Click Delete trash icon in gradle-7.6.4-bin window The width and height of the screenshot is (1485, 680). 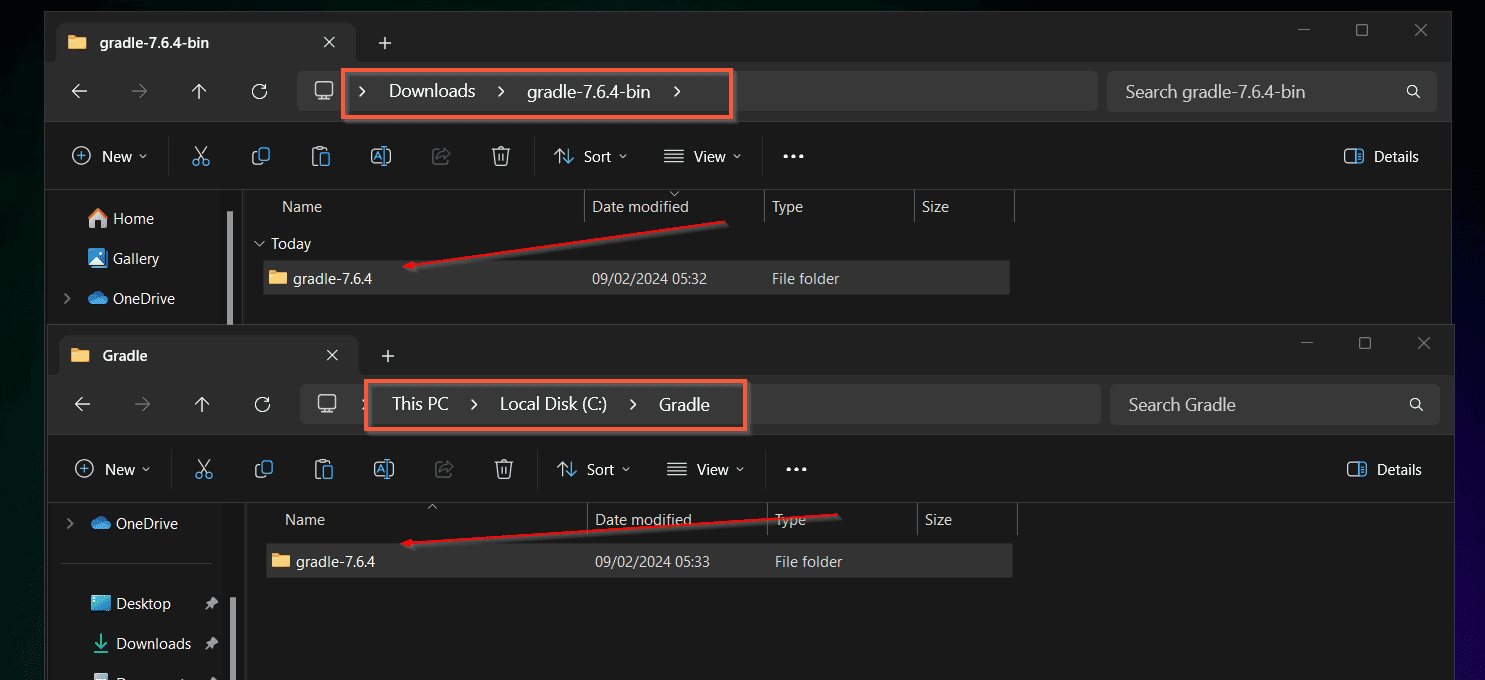pos(501,156)
